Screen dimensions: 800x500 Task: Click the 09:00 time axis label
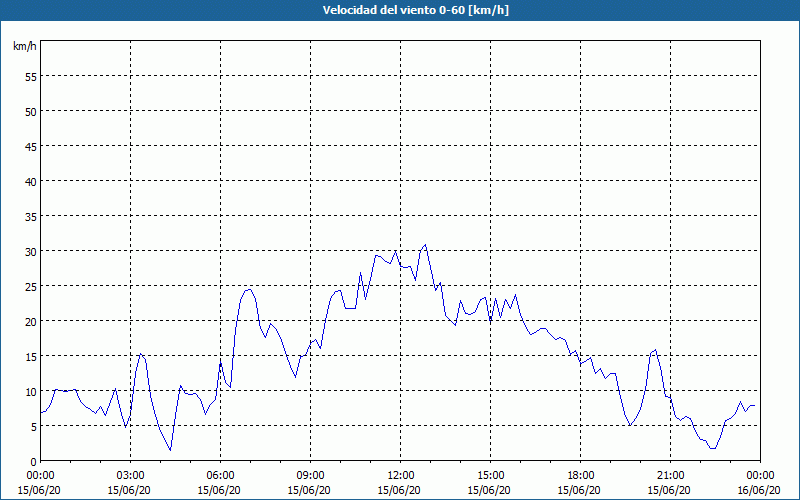(310, 476)
